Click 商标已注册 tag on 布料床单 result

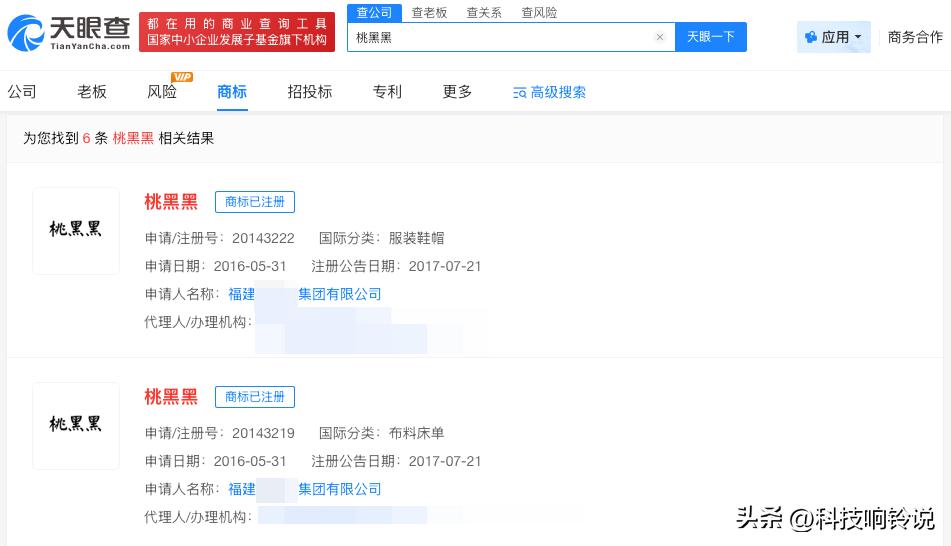pyautogui.click(x=255, y=397)
